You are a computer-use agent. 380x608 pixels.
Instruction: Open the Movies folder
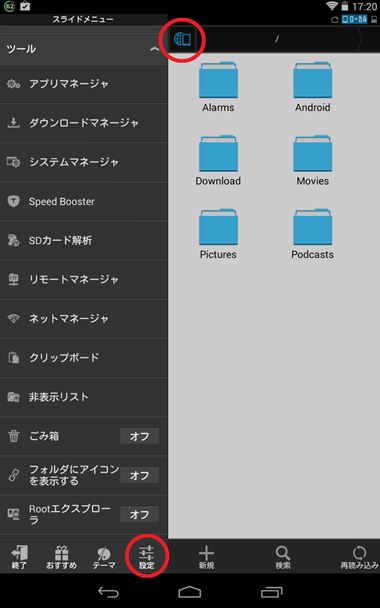(x=313, y=161)
